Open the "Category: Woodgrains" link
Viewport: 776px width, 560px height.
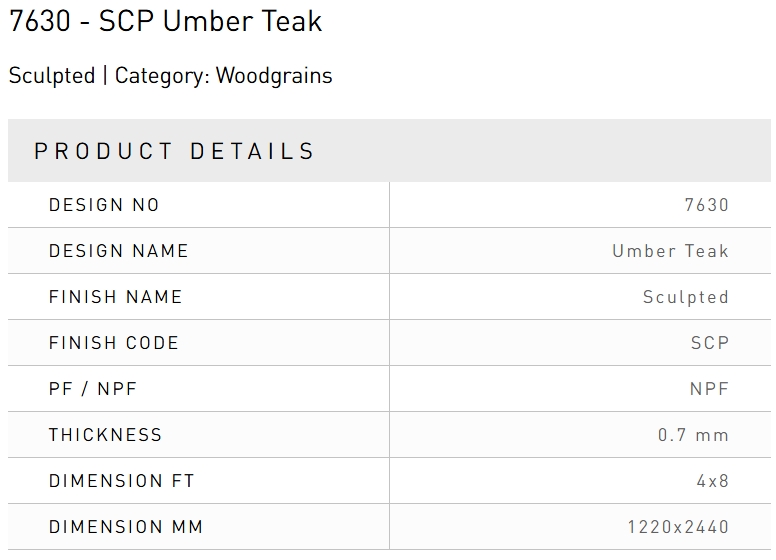click(223, 76)
